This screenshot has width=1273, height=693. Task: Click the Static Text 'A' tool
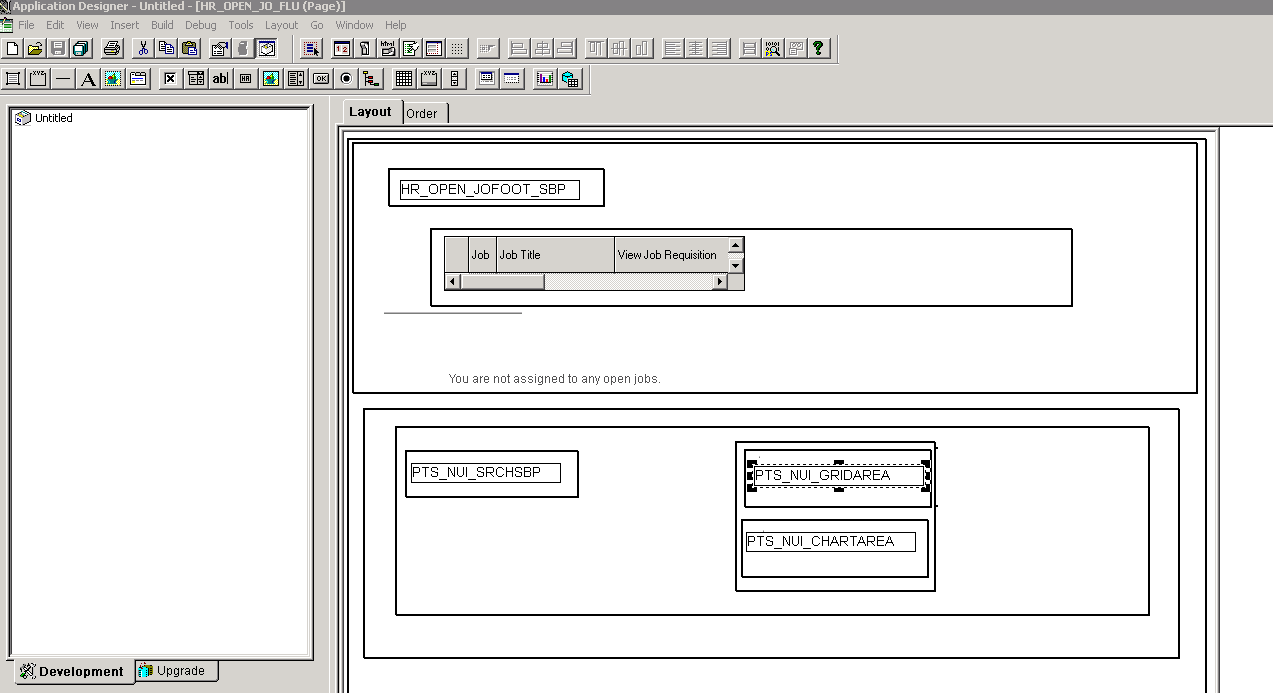(88, 79)
